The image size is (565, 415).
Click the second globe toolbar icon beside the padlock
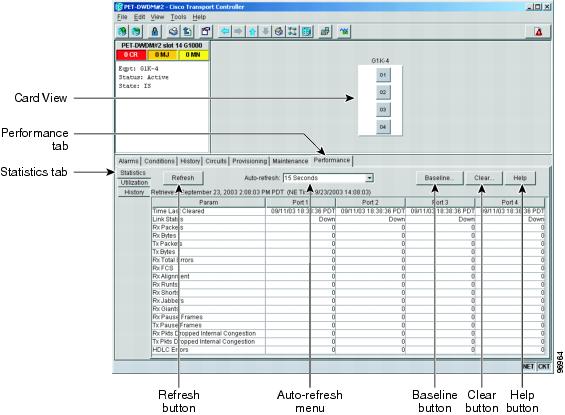coord(136,32)
